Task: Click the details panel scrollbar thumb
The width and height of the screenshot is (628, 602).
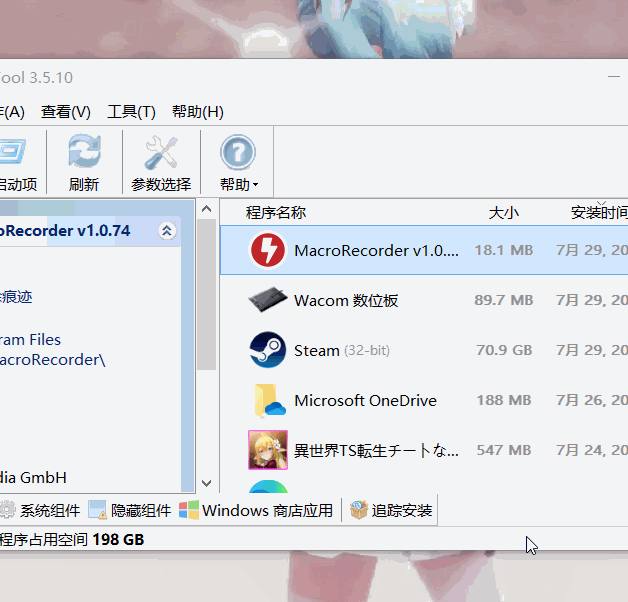Action: 207,294
